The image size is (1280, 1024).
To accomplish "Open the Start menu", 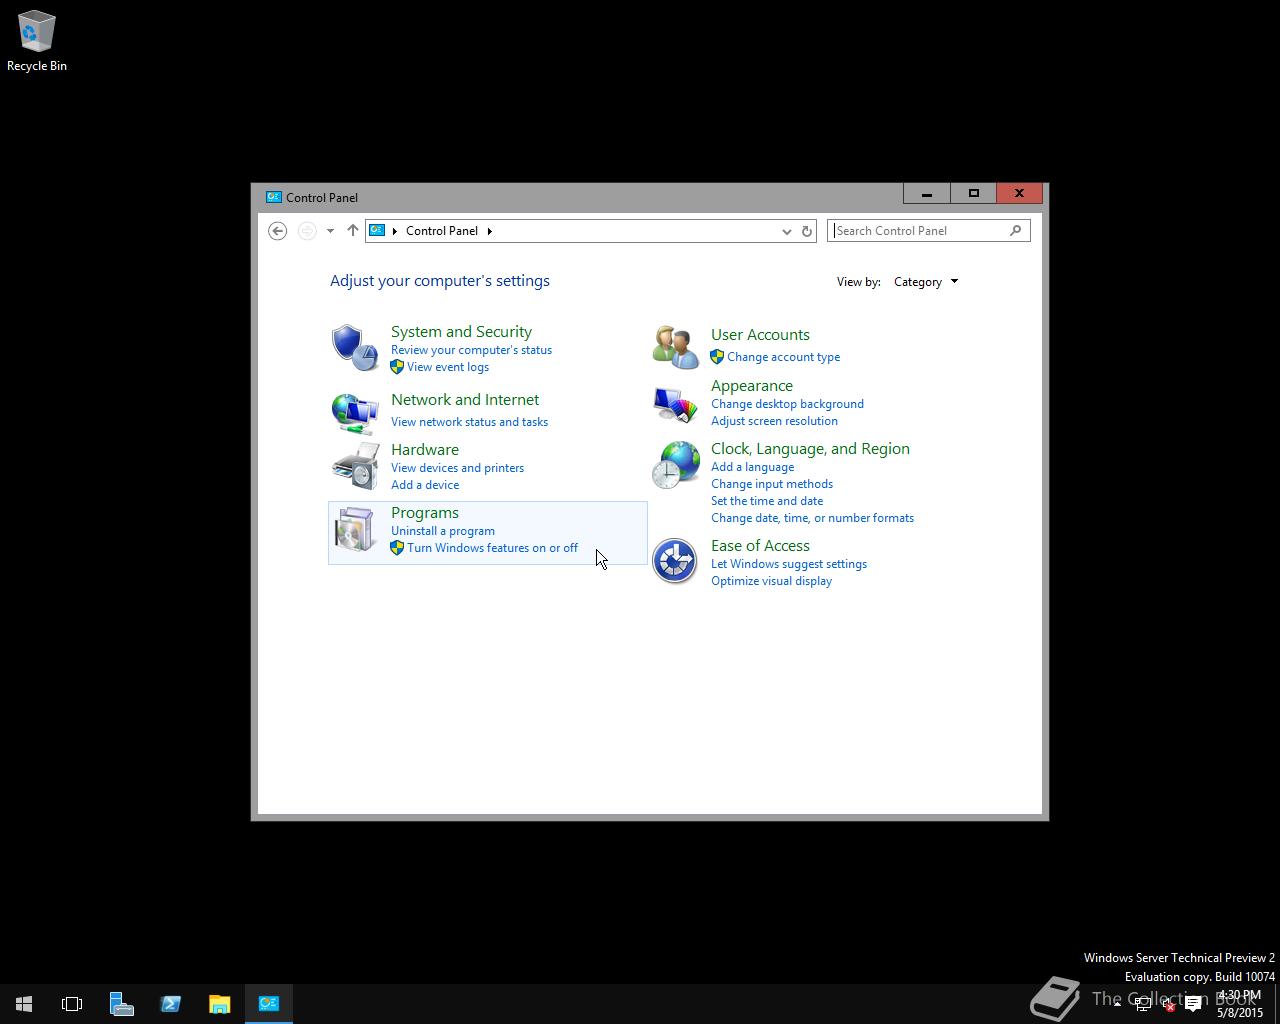I will 24,1004.
